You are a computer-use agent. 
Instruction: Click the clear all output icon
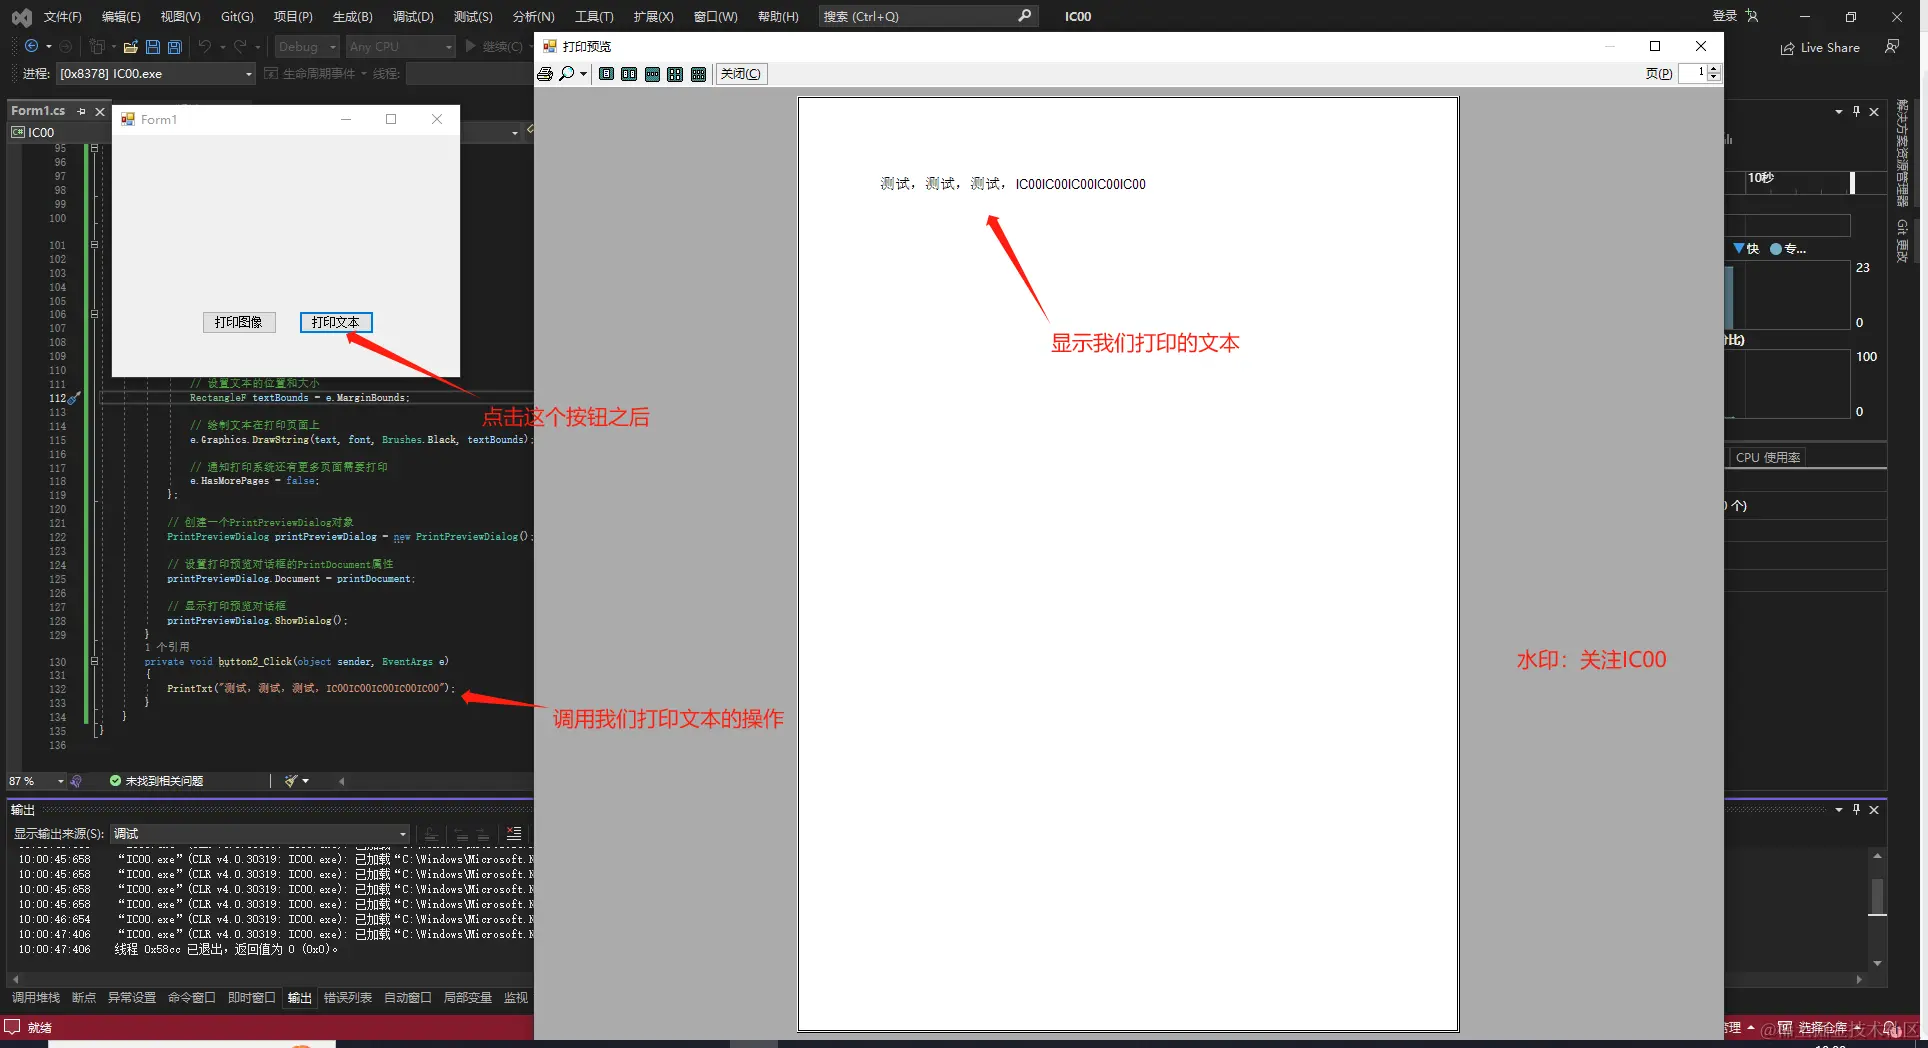point(514,833)
